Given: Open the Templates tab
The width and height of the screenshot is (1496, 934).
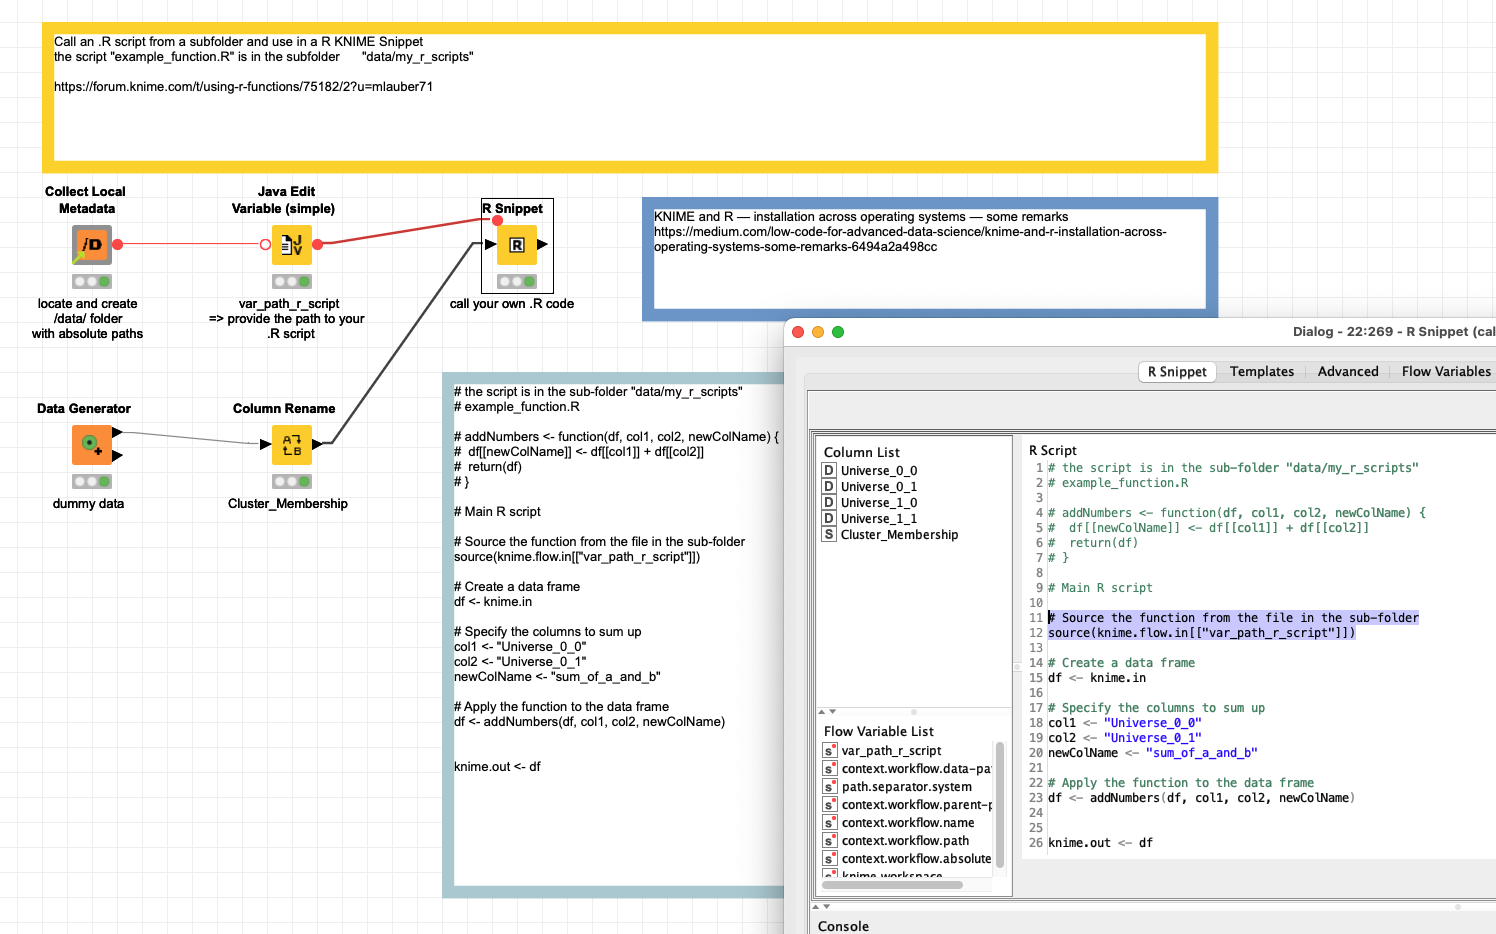Looking at the screenshot, I should (1261, 372).
